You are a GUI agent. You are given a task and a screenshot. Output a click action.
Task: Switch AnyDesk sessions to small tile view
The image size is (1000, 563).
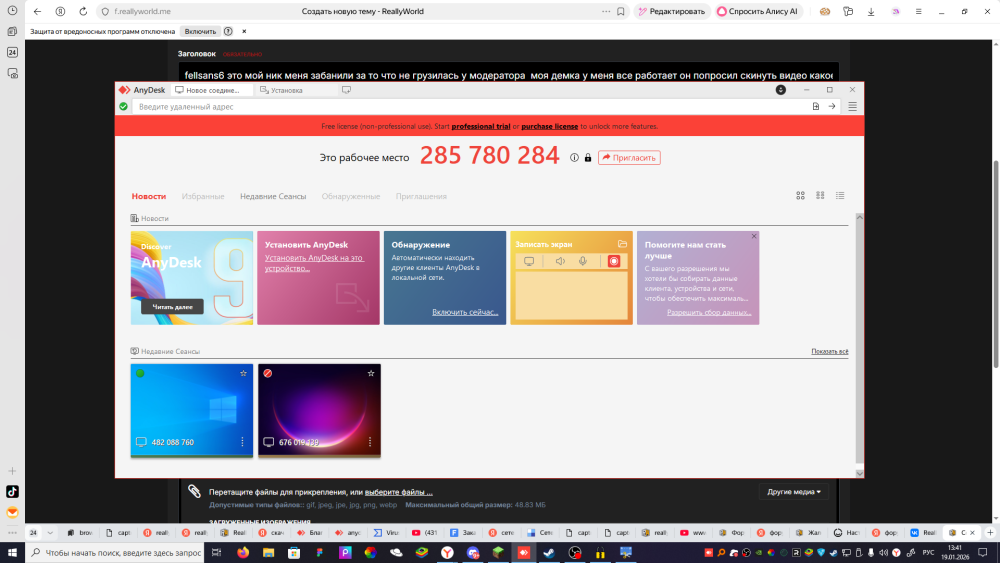[820, 196]
